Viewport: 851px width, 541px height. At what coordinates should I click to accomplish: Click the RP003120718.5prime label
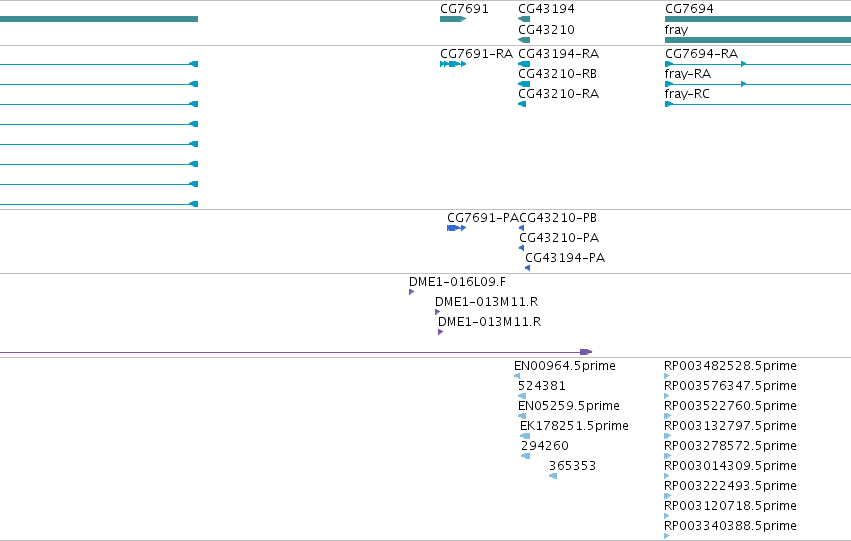pos(731,506)
